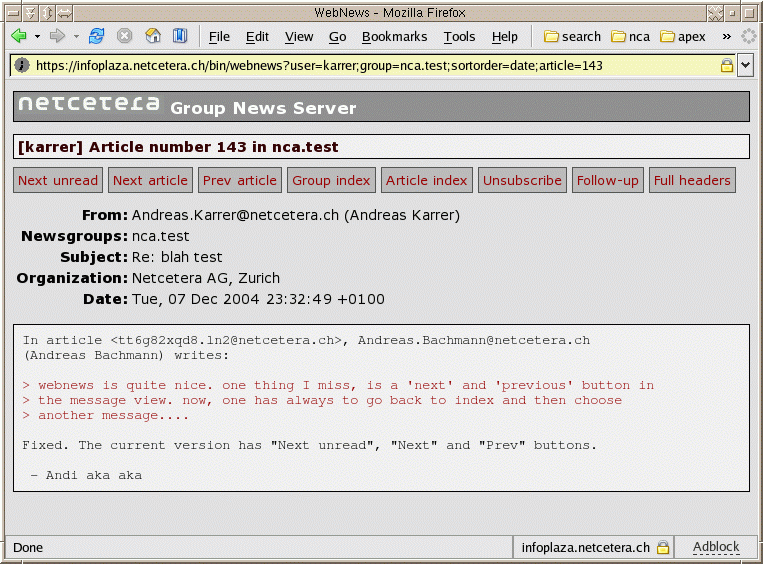Open the Tools menu
763x564 pixels.
[x=459, y=36]
